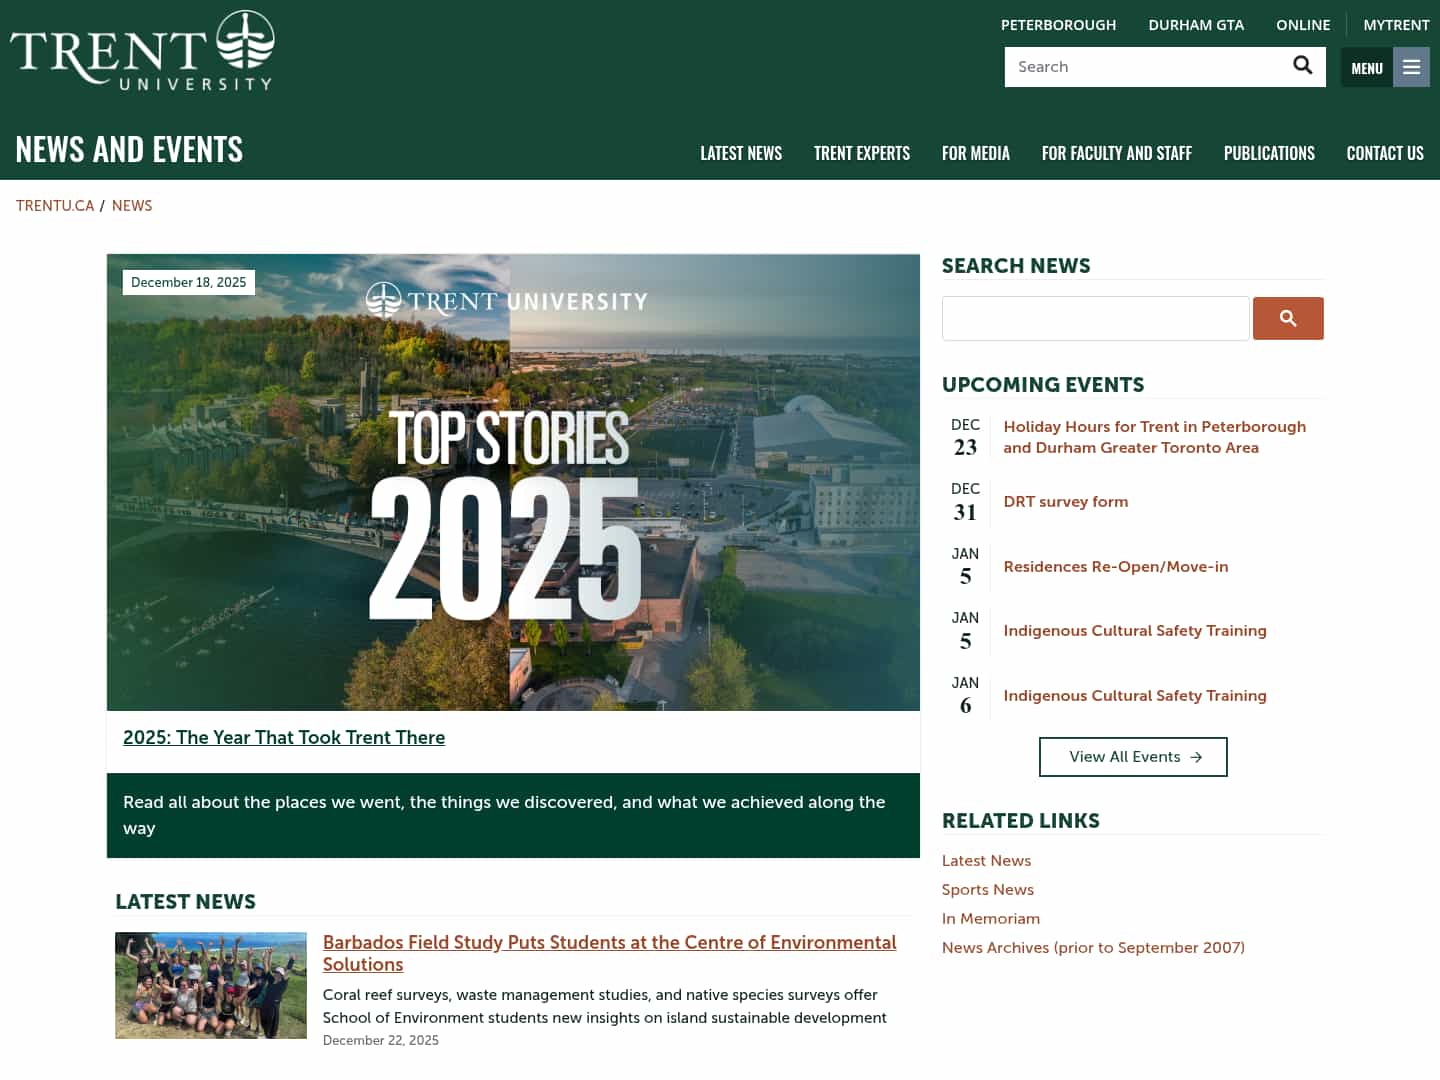Screen dimensions: 1440x1080
Task: Click the View All Events button
Action: tap(1133, 757)
